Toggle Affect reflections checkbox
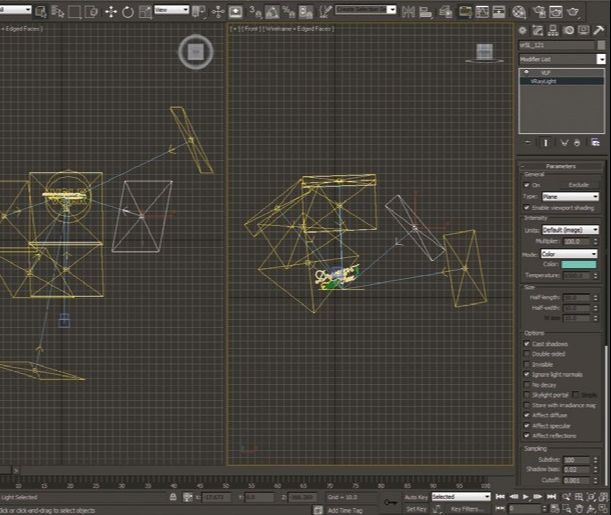This screenshot has width=611, height=515. coord(527,436)
